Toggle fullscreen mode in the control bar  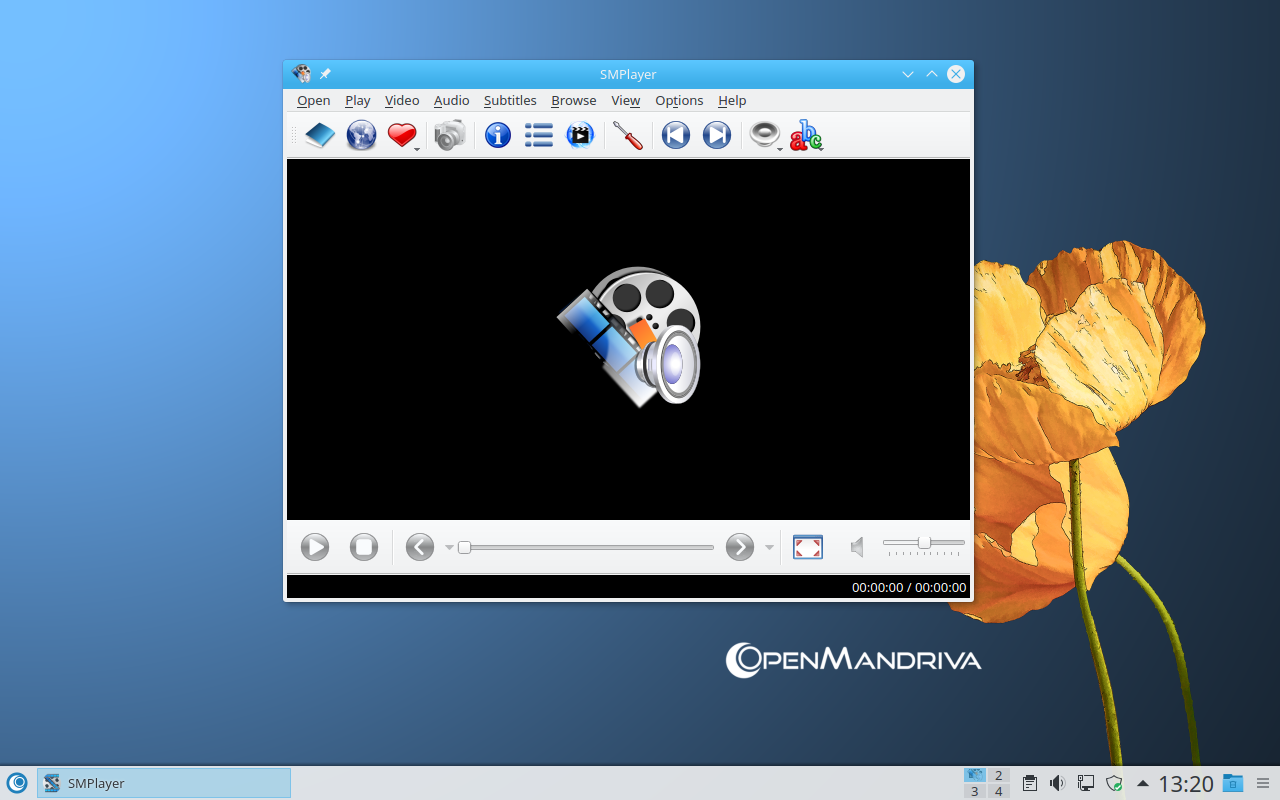click(807, 547)
